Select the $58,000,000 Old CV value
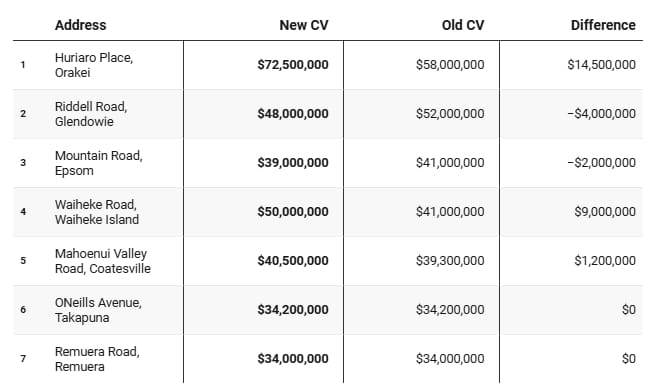652x389 pixels. tap(450, 65)
